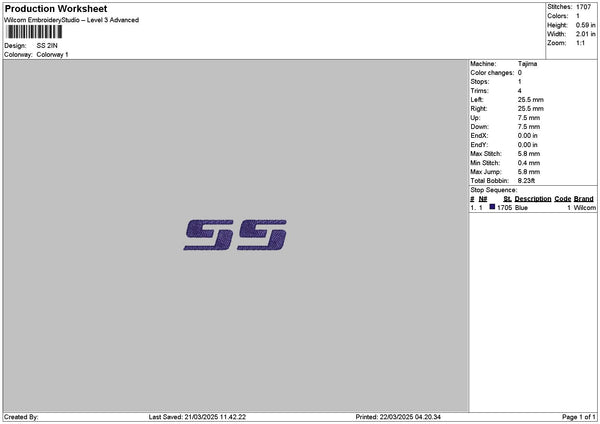
Task: Click the 'Total Bobbin:' value 8.23ft
Action: 527,181
